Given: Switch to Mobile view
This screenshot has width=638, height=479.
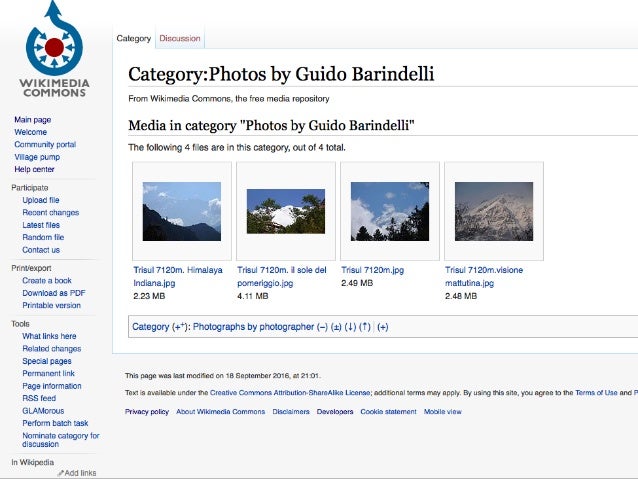Looking at the screenshot, I should (443, 411).
